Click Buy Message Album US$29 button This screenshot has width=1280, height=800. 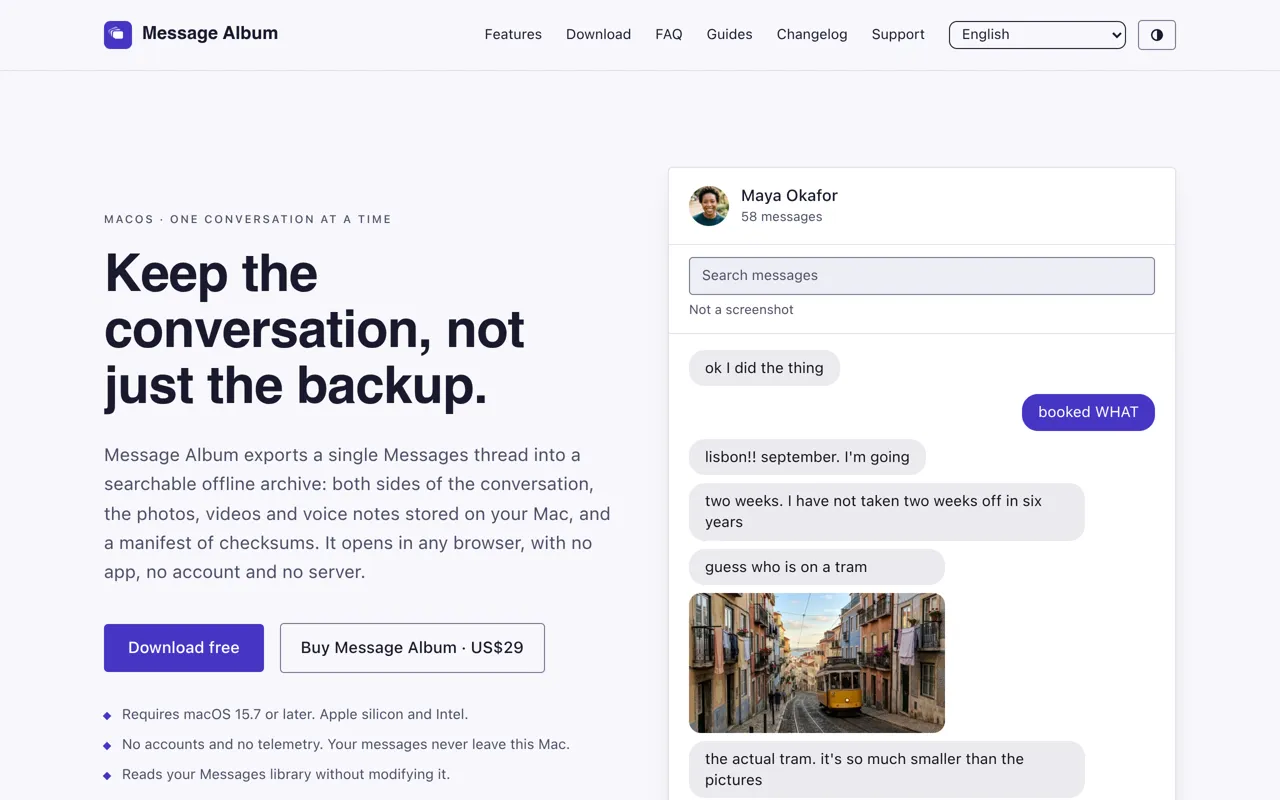[x=412, y=648]
